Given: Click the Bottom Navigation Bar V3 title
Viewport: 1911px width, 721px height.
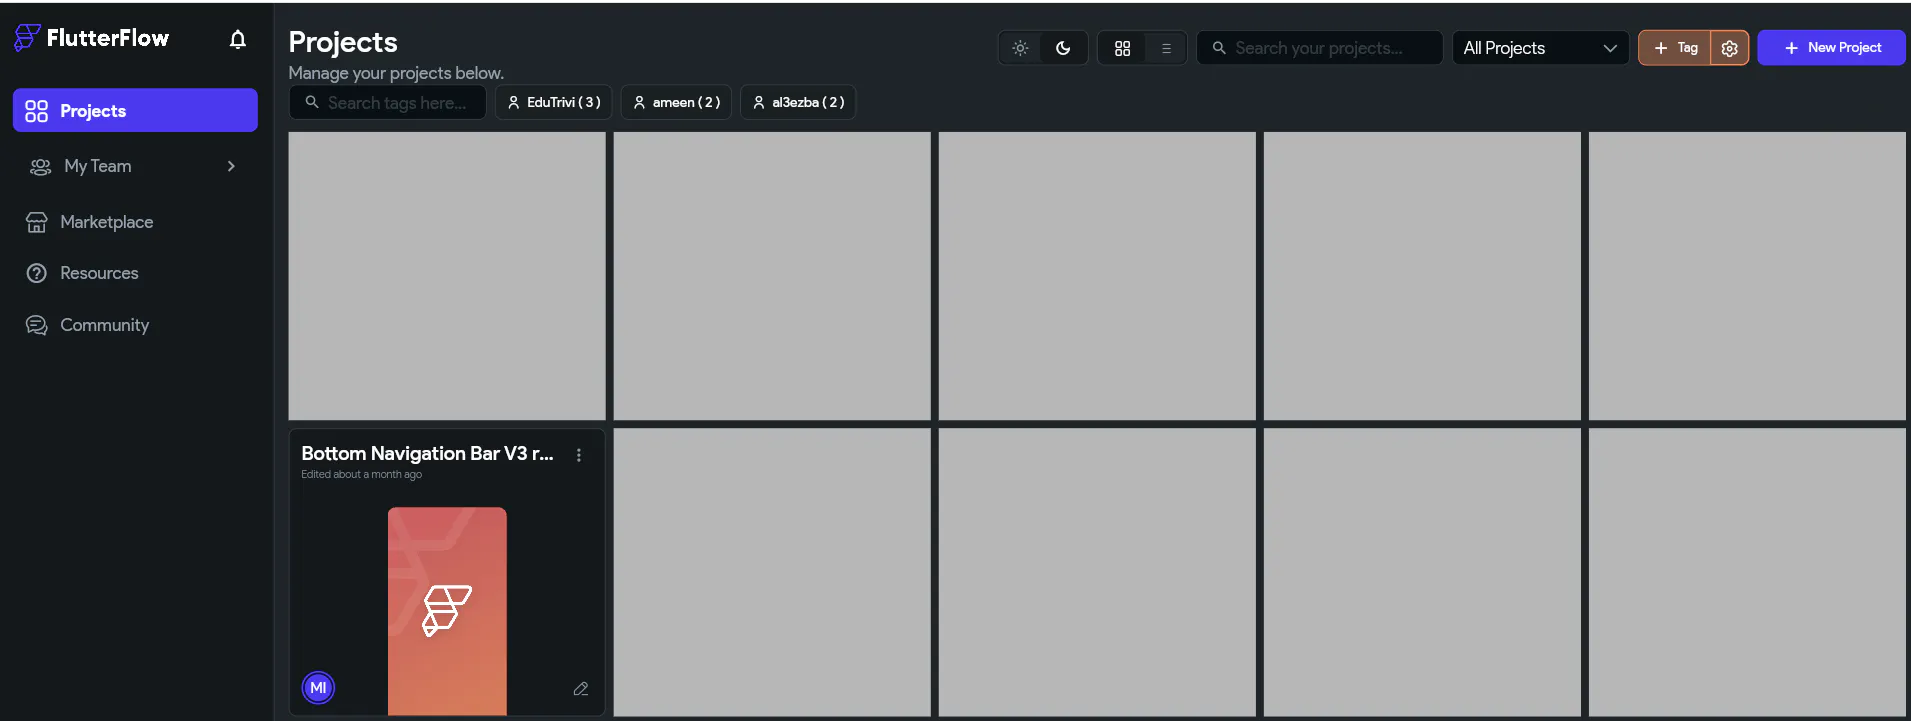Looking at the screenshot, I should pos(427,453).
